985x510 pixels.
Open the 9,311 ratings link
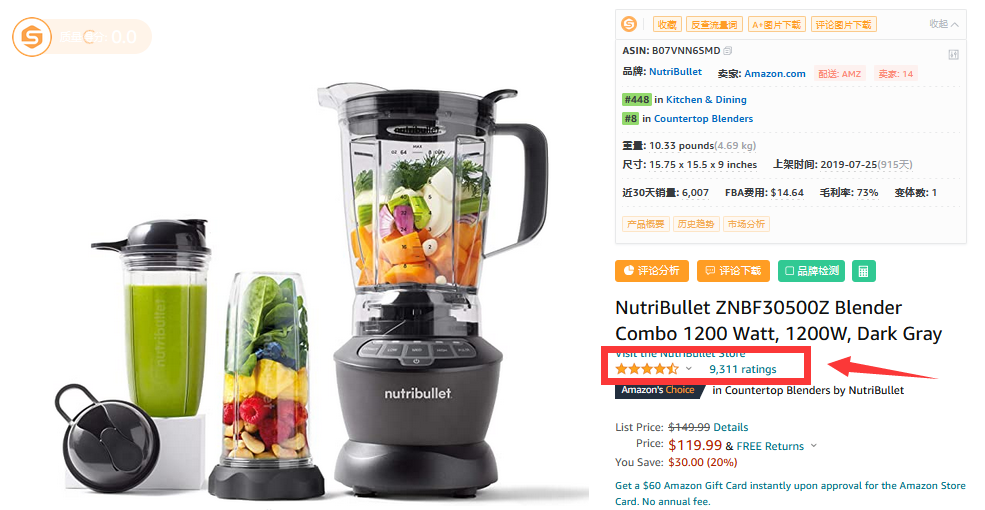[743, 369]
